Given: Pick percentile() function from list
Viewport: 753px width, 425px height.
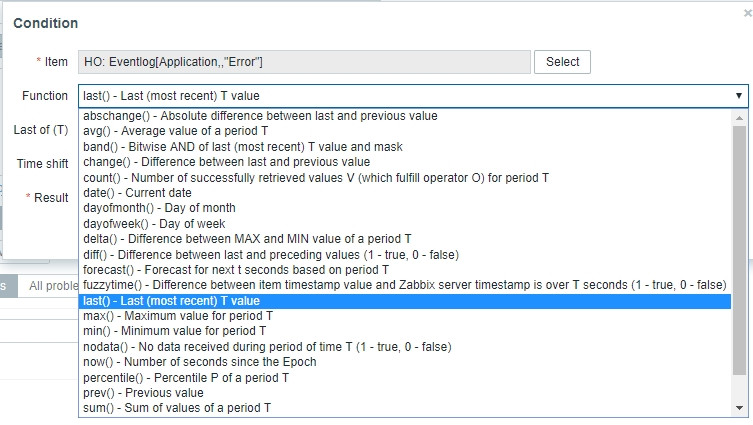Looking at the screenshot, I should [404, 377].
